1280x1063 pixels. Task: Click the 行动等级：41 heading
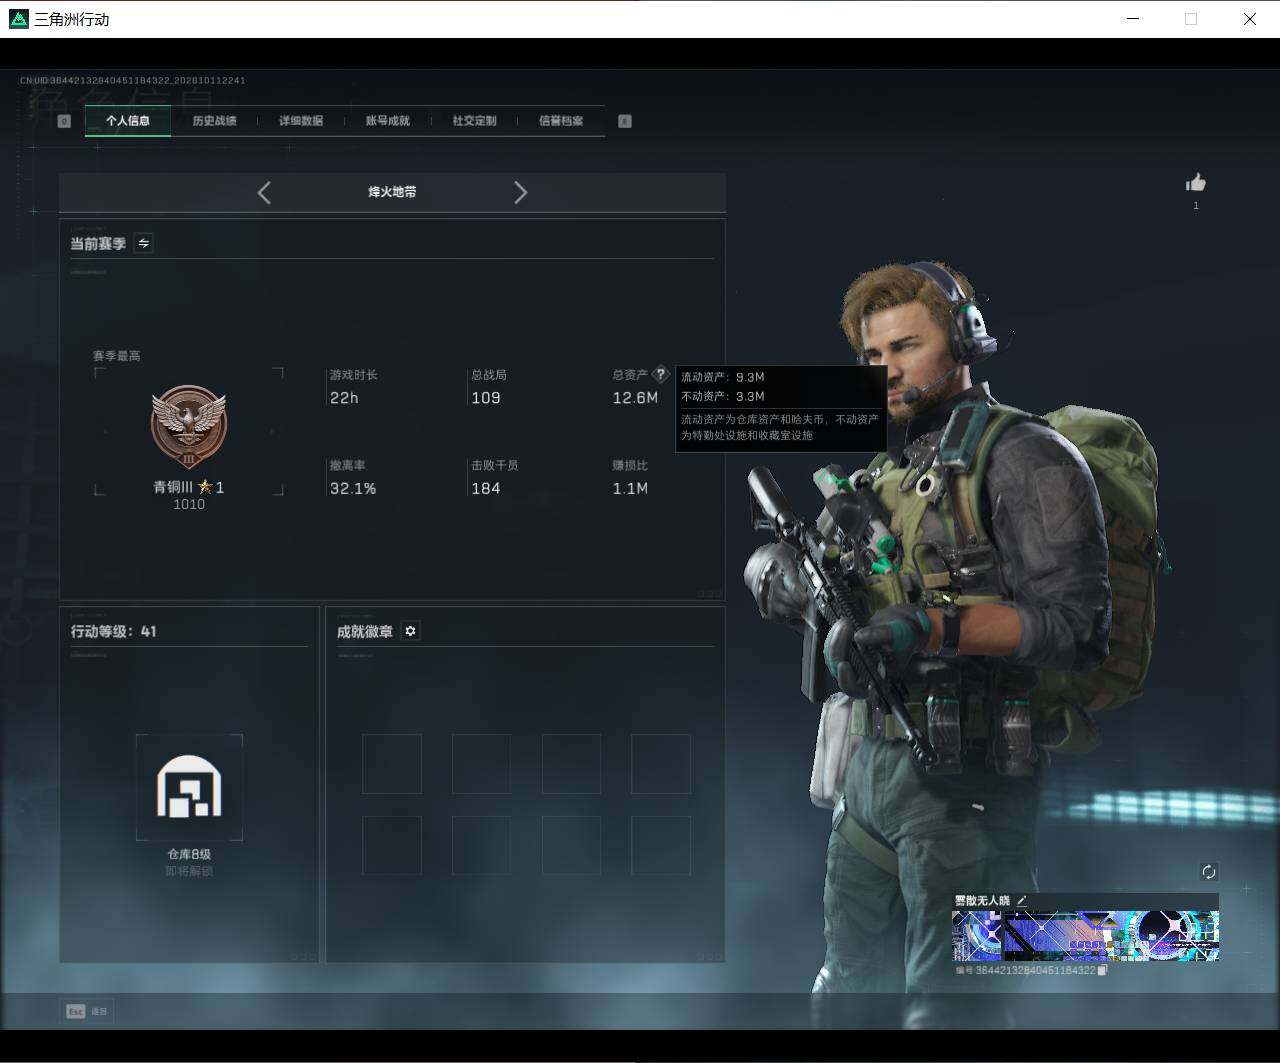coord(113,631)
